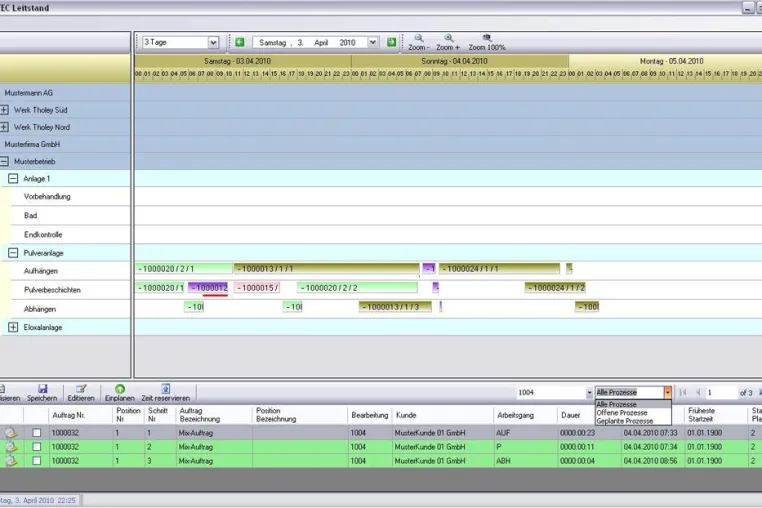Screen dimensions: 762x508
Task: Reset view with Zoom 100% icon
Action: pyautogui.click(x=486, y=38)
